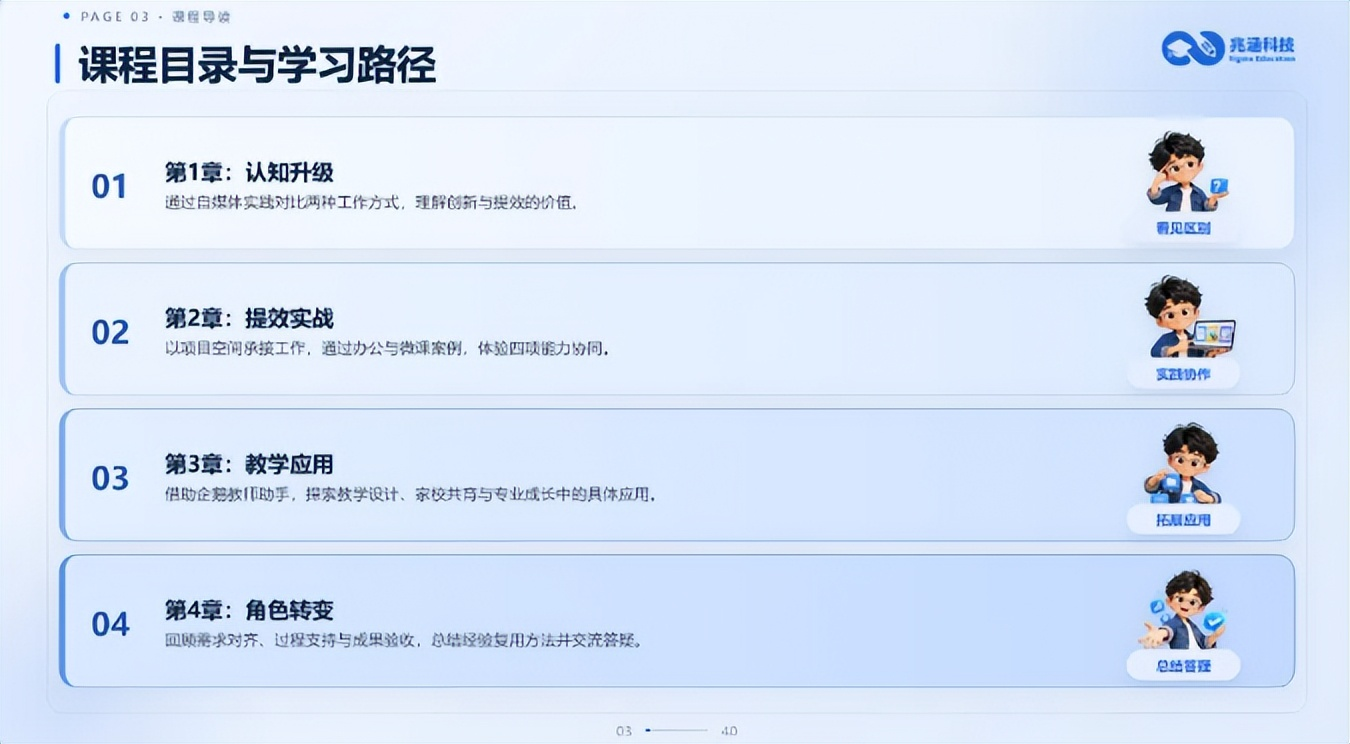
Task: Click the 实践协作 label pill
Action: tap(1183, 374)
